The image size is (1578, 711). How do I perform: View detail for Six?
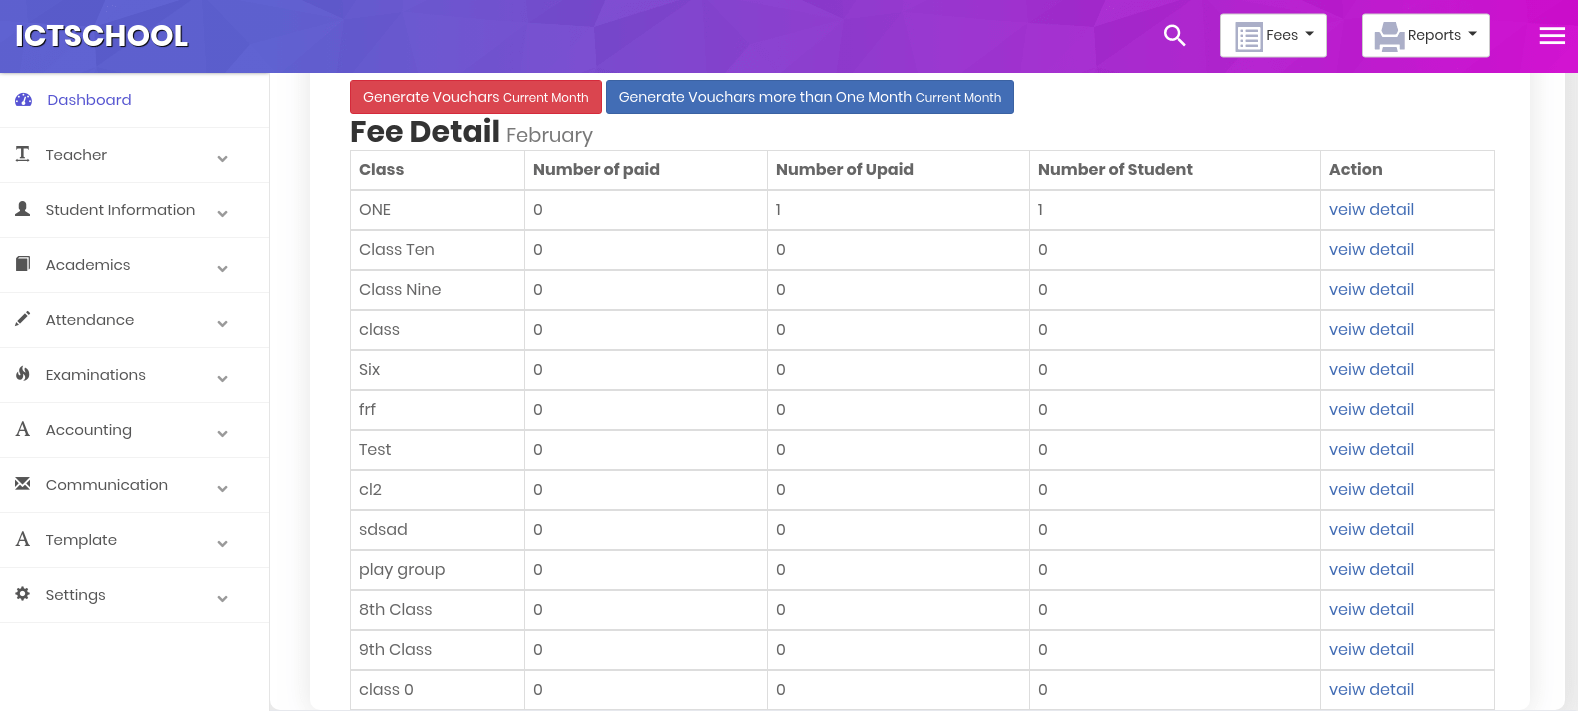pyautogui.click(x=1371, y=370)
